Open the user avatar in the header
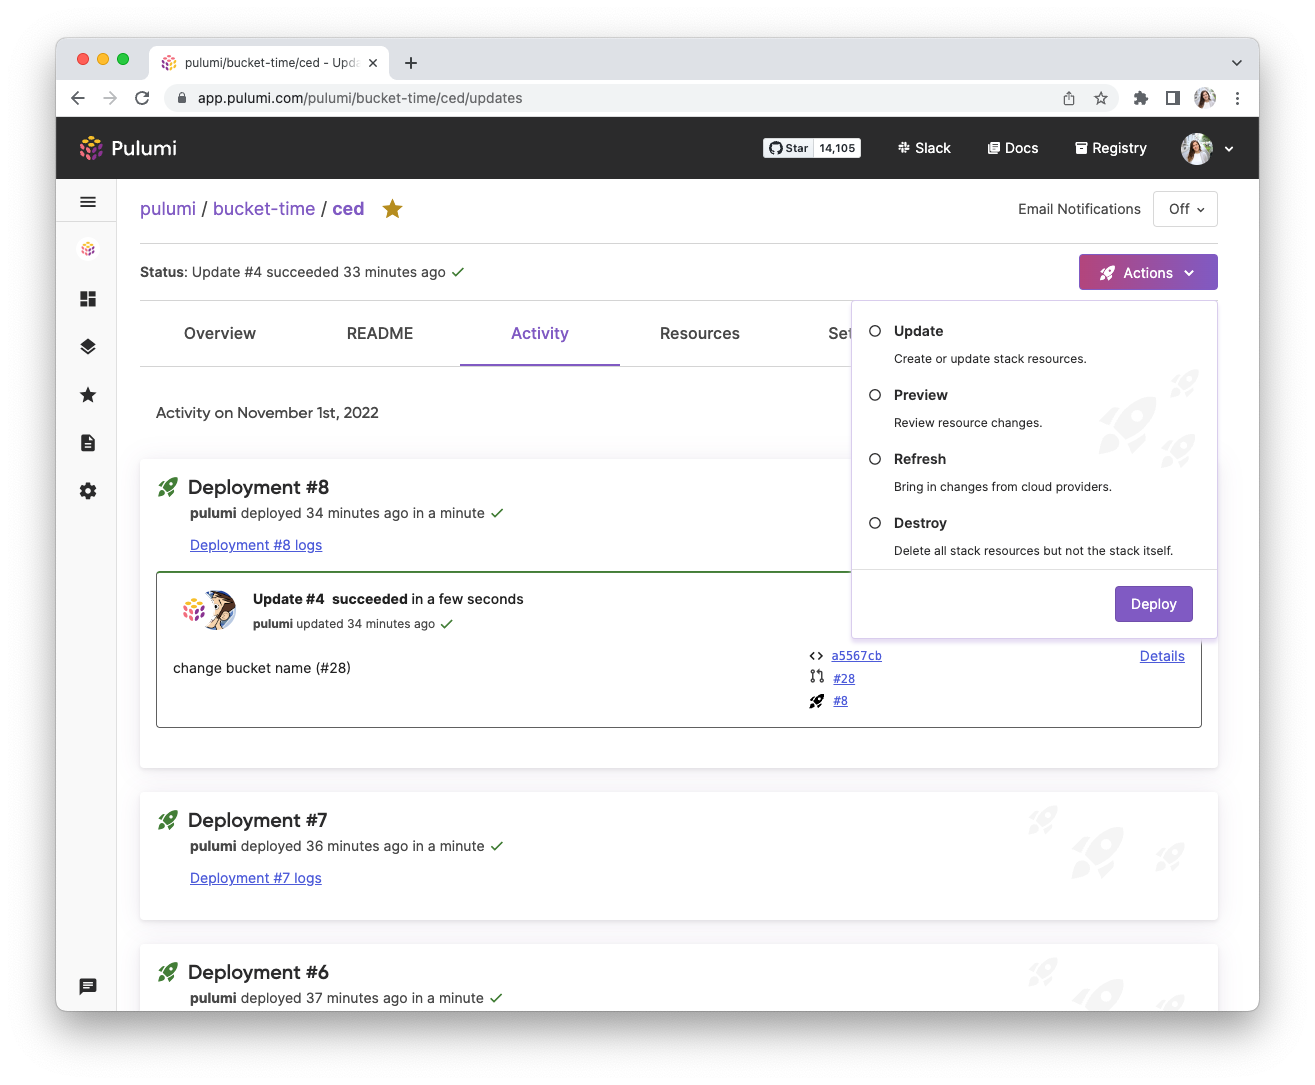 pyautogui.click(x=1197, y=148)
